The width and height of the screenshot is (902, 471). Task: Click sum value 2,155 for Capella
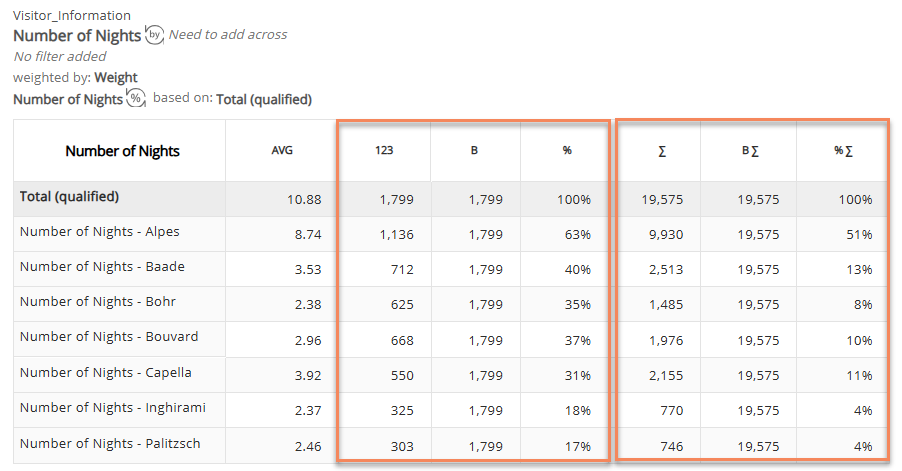(666, 376)
